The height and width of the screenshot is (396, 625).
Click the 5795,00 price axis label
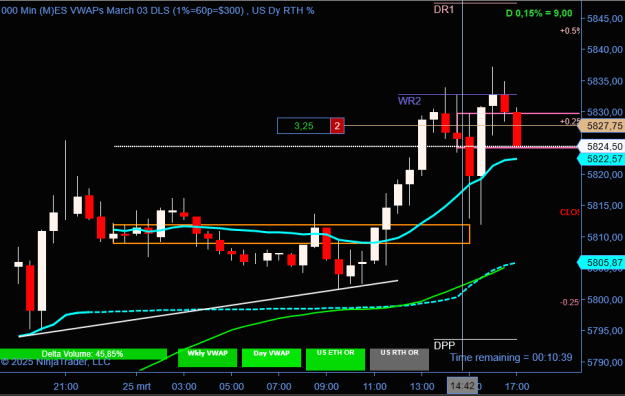click(x=605, y=331)
